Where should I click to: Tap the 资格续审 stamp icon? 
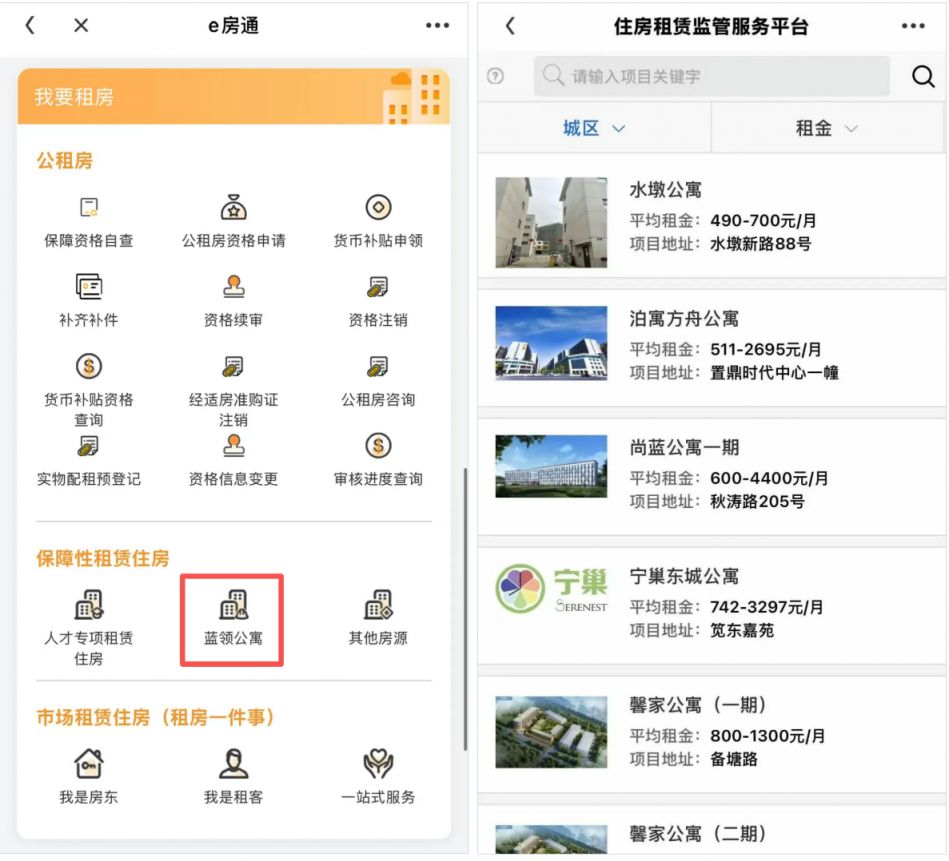(x=232, y=286)
